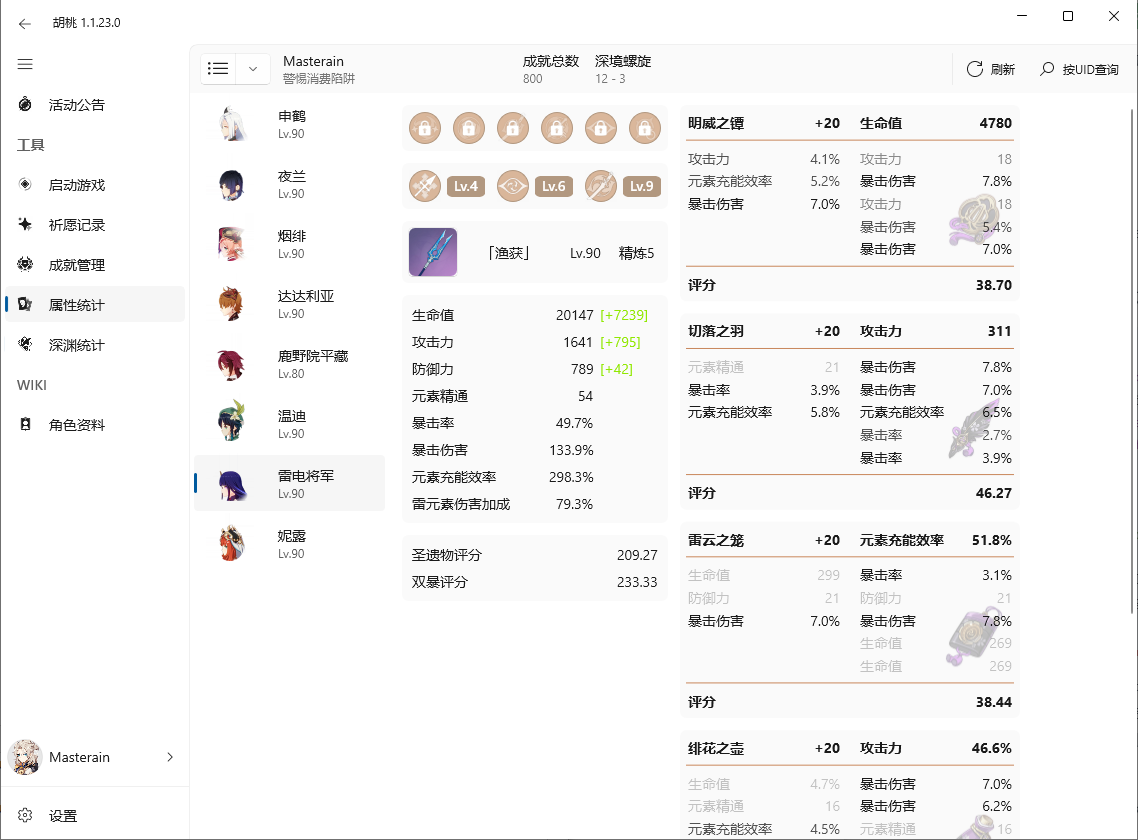1138x840 pixels.
Task: Select 达达利亚 character avatar
Action: 232,304
